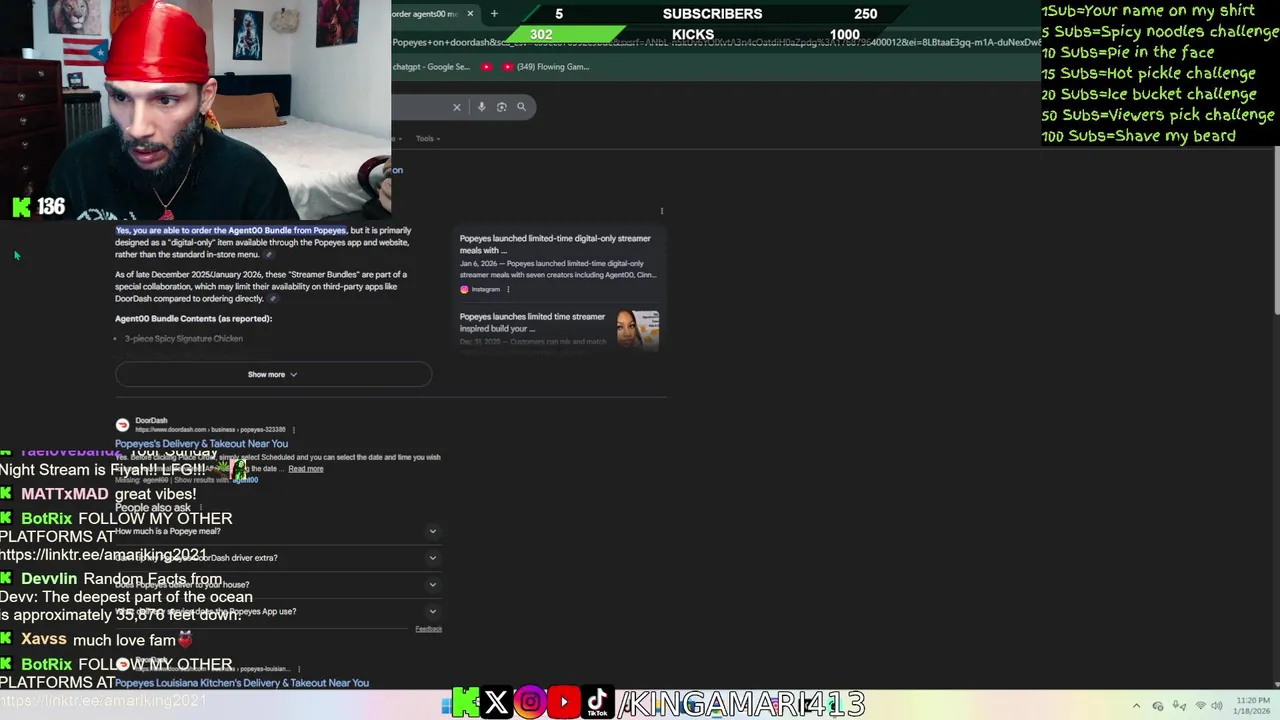Open Google Lens image search icon
The image size is (1280, 720).
502,107
